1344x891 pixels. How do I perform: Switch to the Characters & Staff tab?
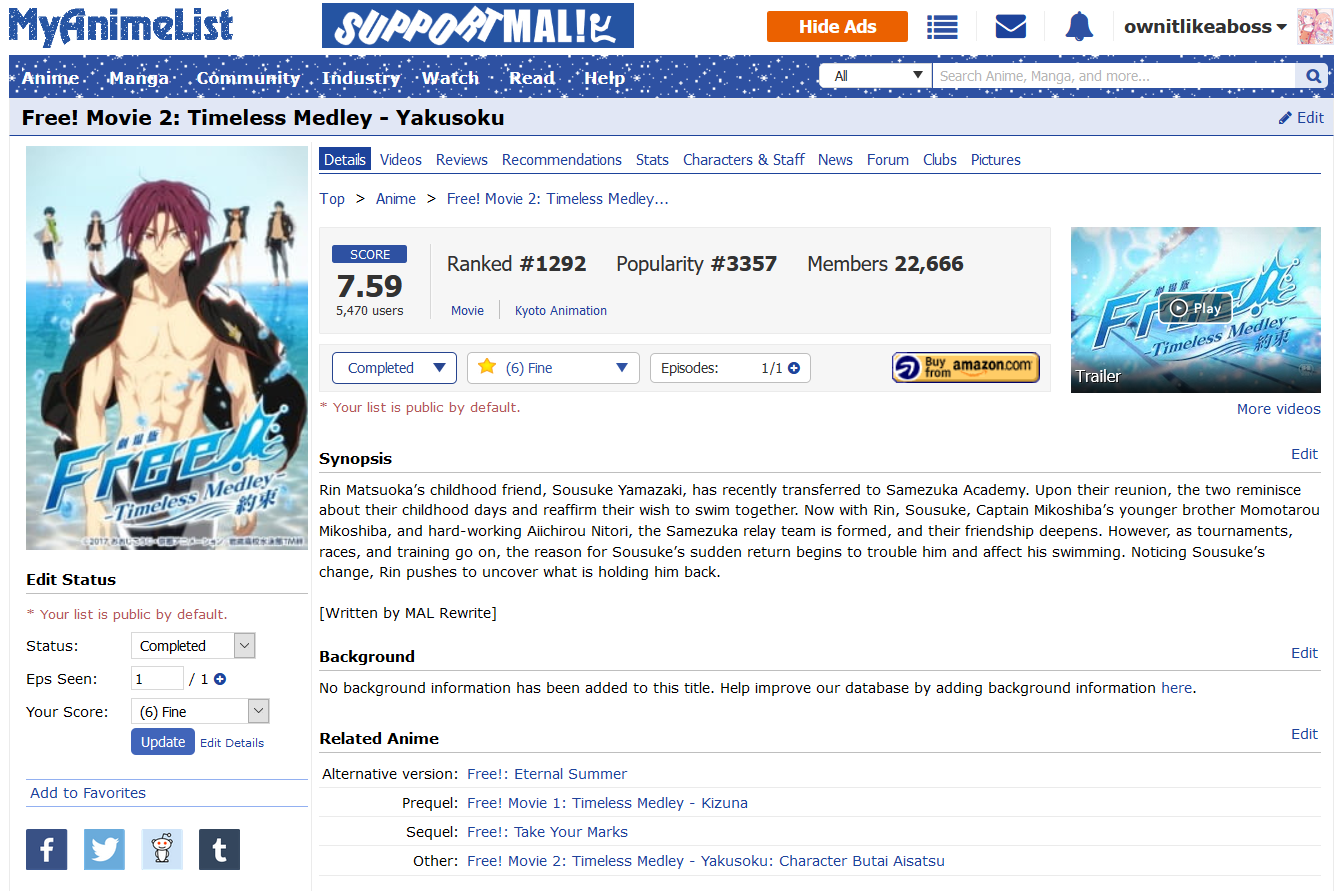743,160
